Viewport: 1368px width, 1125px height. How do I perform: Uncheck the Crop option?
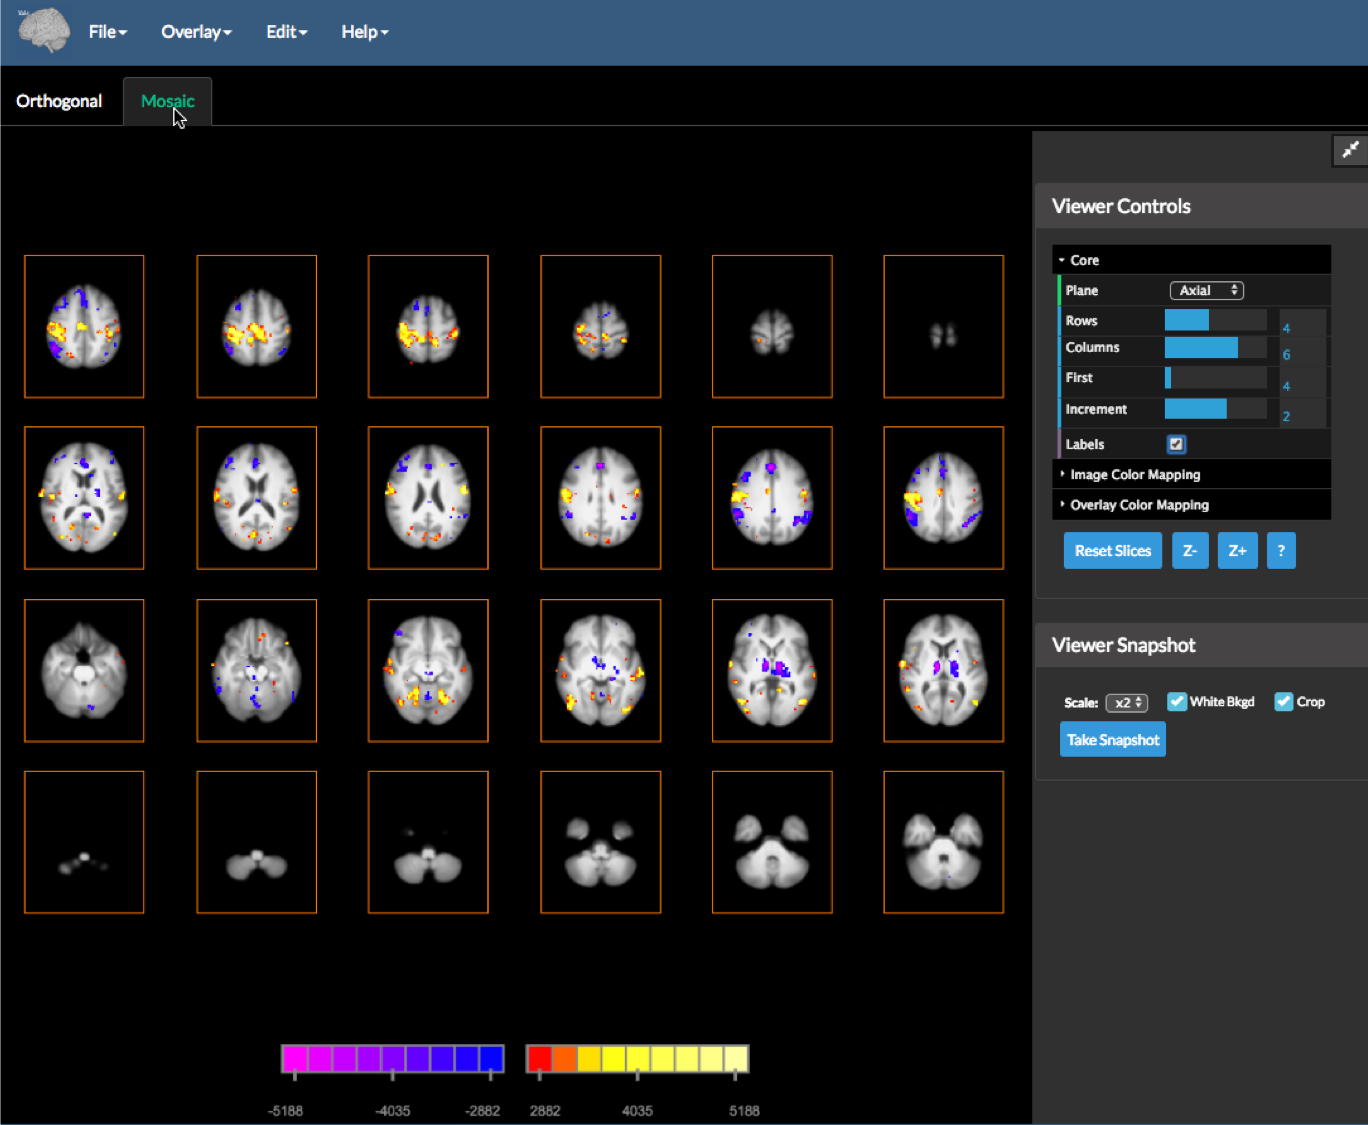[1284, 702]
